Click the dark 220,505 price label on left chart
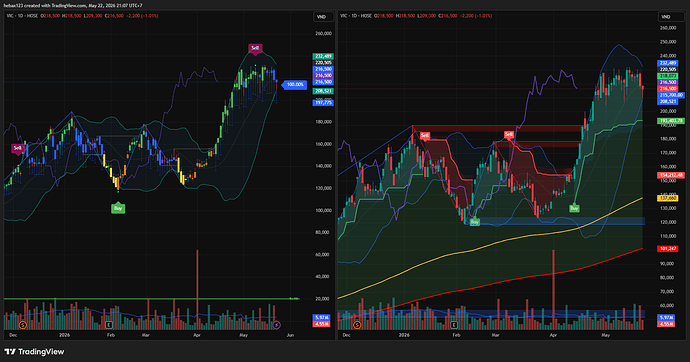The height and width of the screenshot is (362, 690). pyautogui.click(x=323, y=63)
